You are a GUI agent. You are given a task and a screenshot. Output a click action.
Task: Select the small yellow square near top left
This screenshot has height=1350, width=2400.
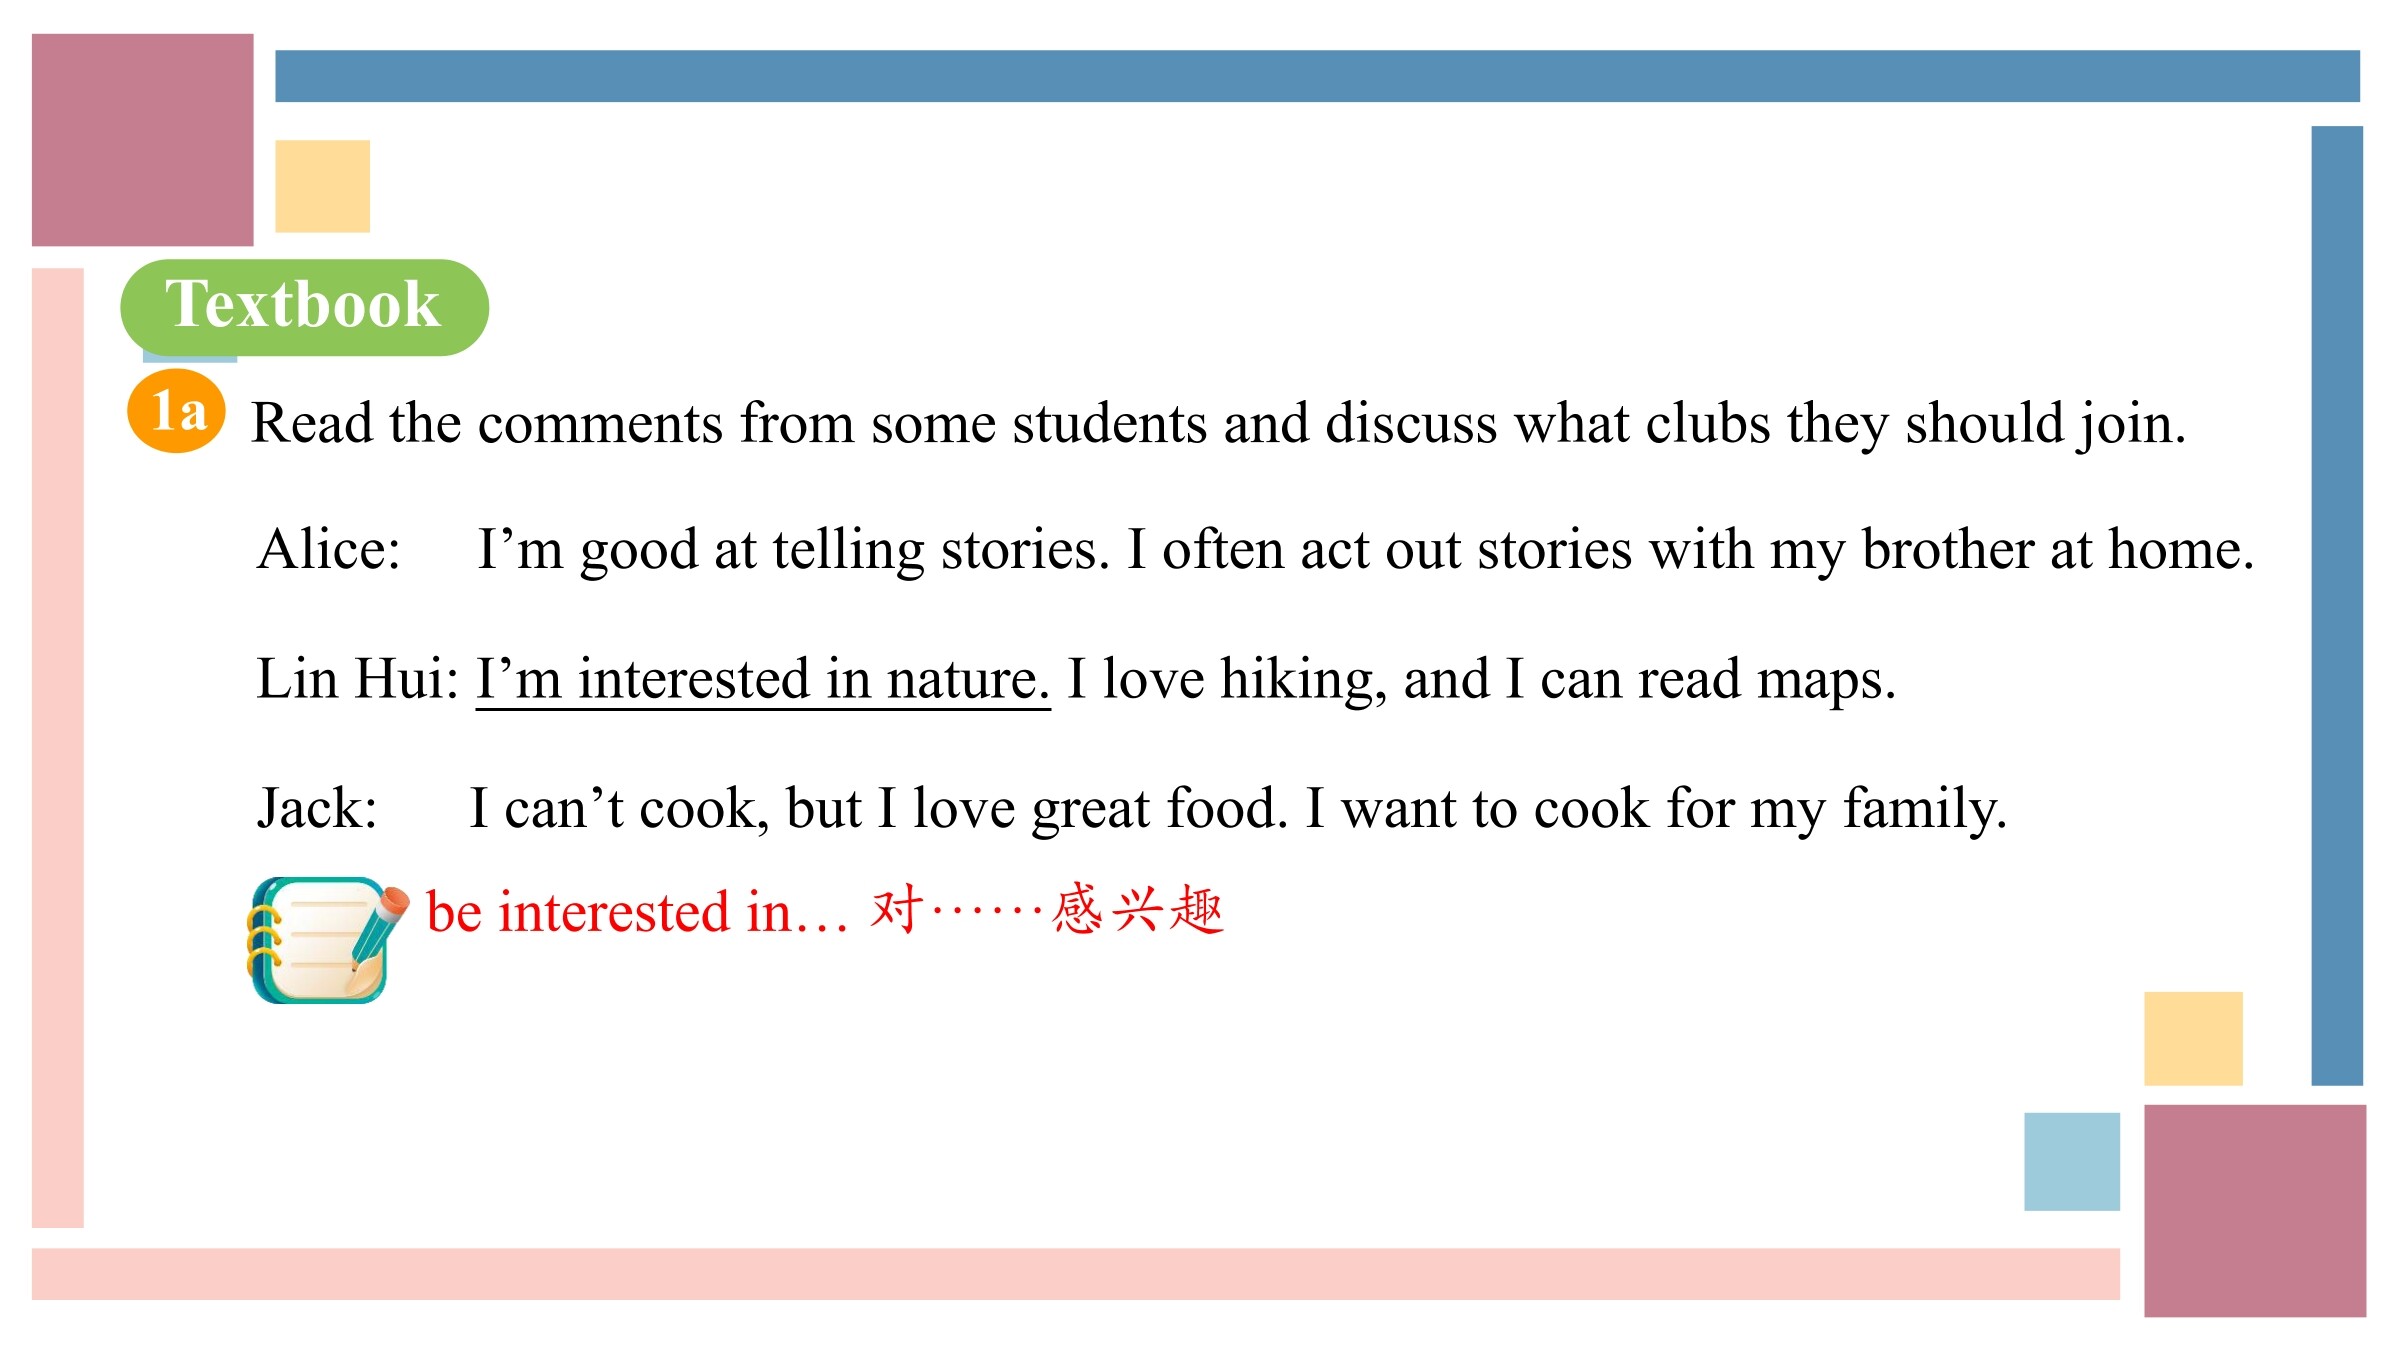323,186
